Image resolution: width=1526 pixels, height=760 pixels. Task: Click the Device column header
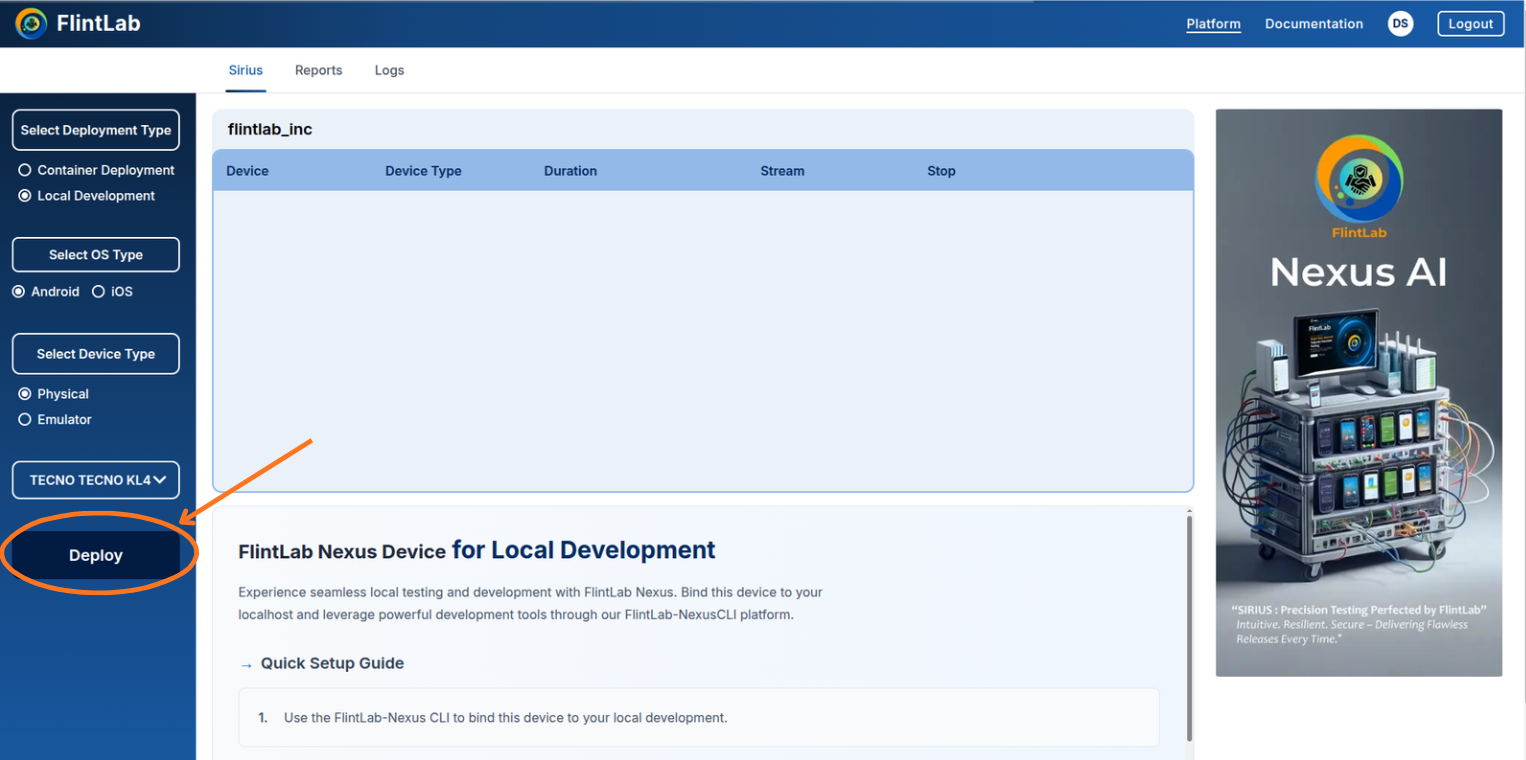click(248, 171)
